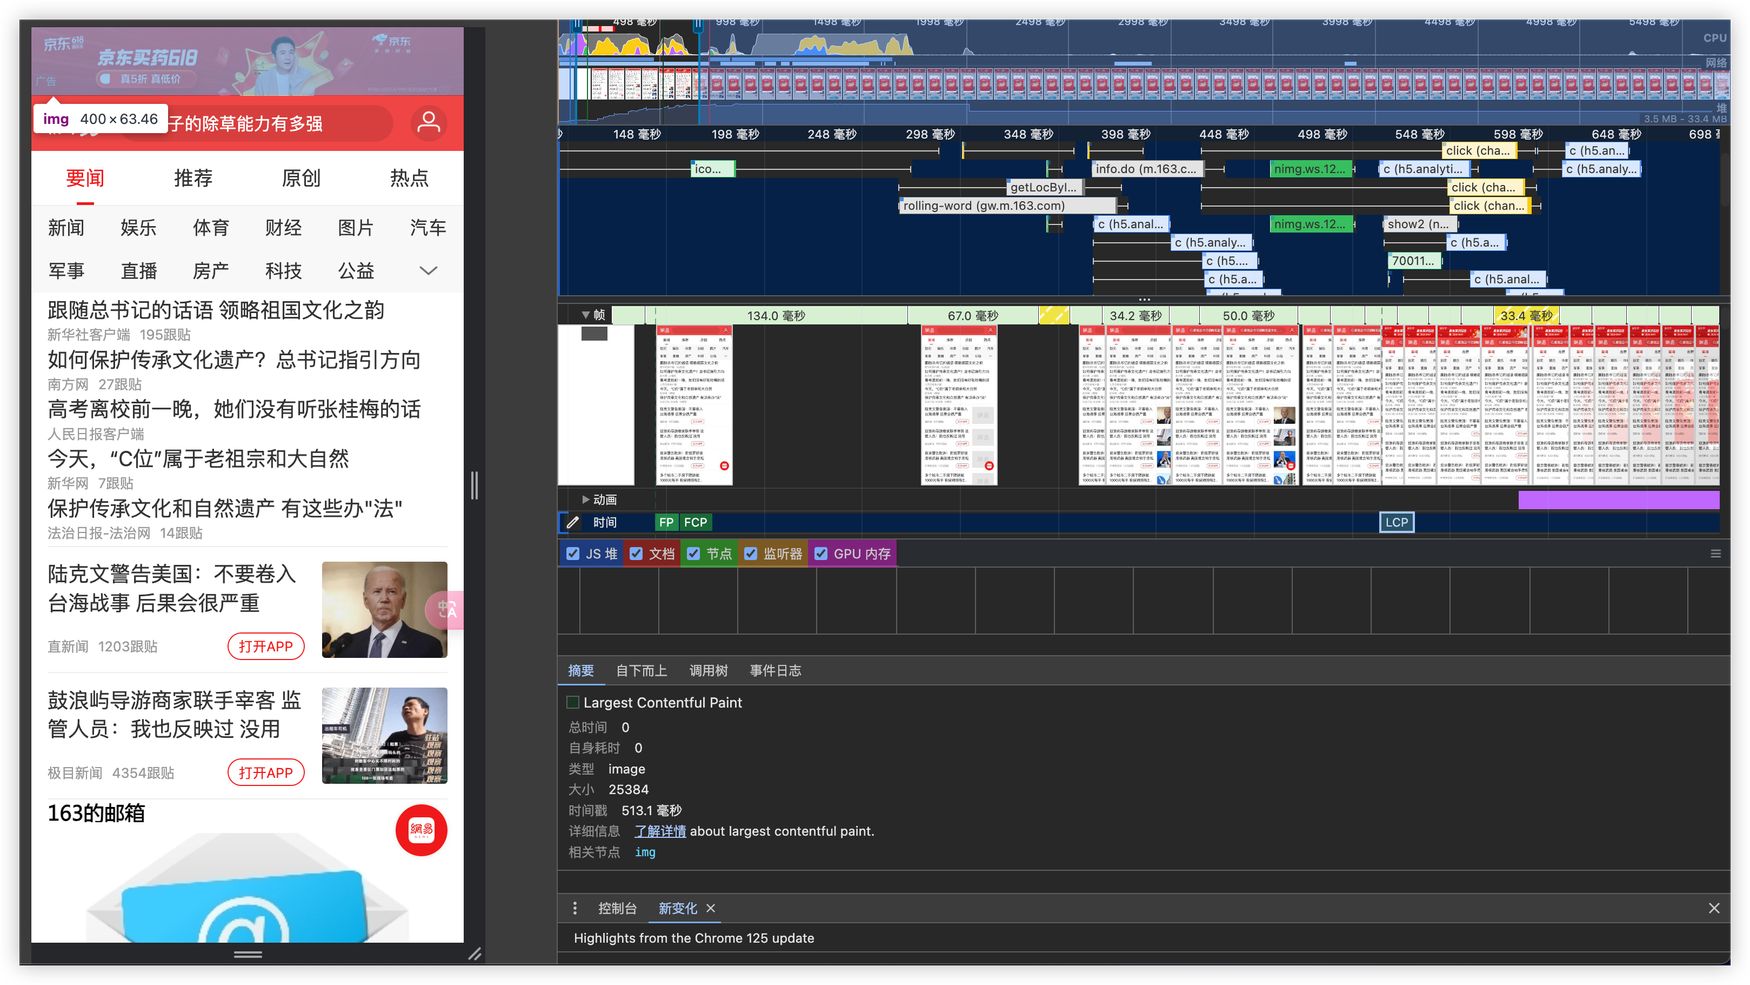
Task: Uncheck the JS 堆 checkbox
Action: coord(573,554)
